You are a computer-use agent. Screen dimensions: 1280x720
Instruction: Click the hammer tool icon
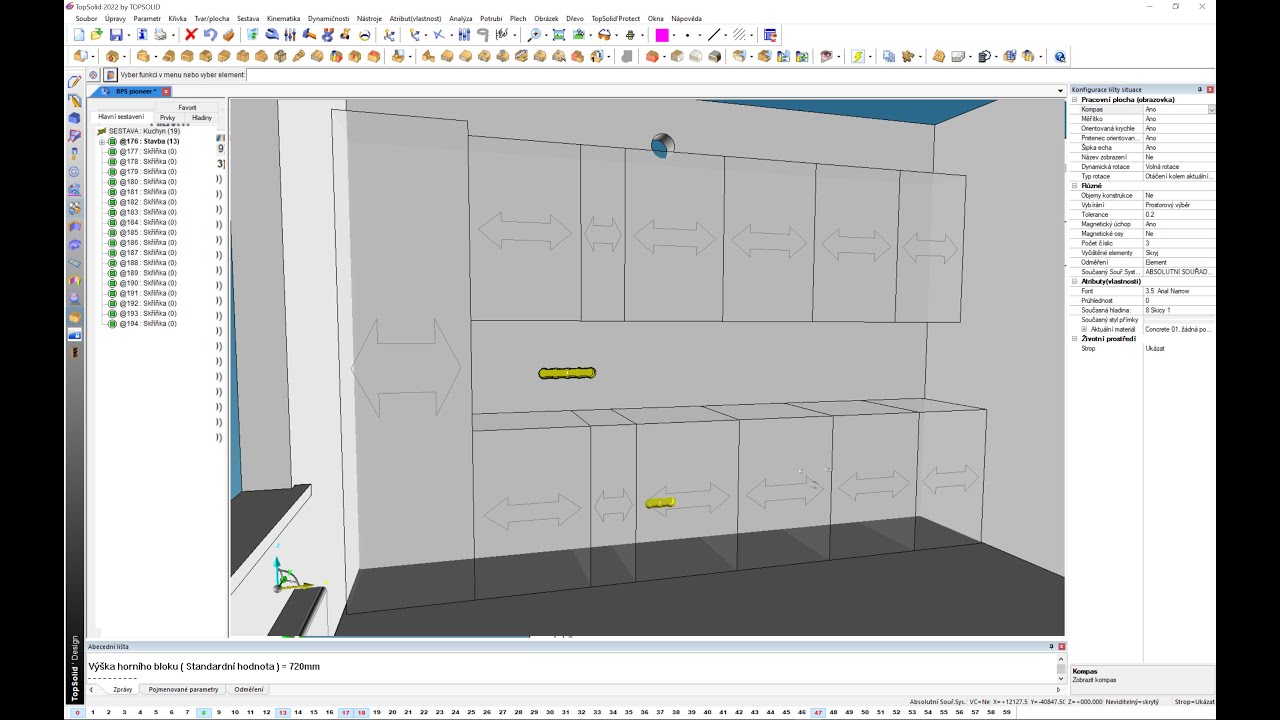click(x=308, y=35)
